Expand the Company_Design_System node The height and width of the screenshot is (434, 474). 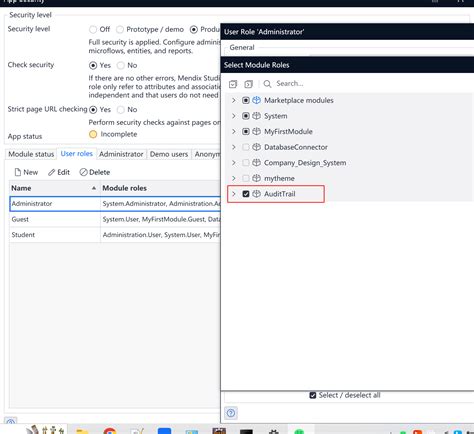click(x=234, y=163)
